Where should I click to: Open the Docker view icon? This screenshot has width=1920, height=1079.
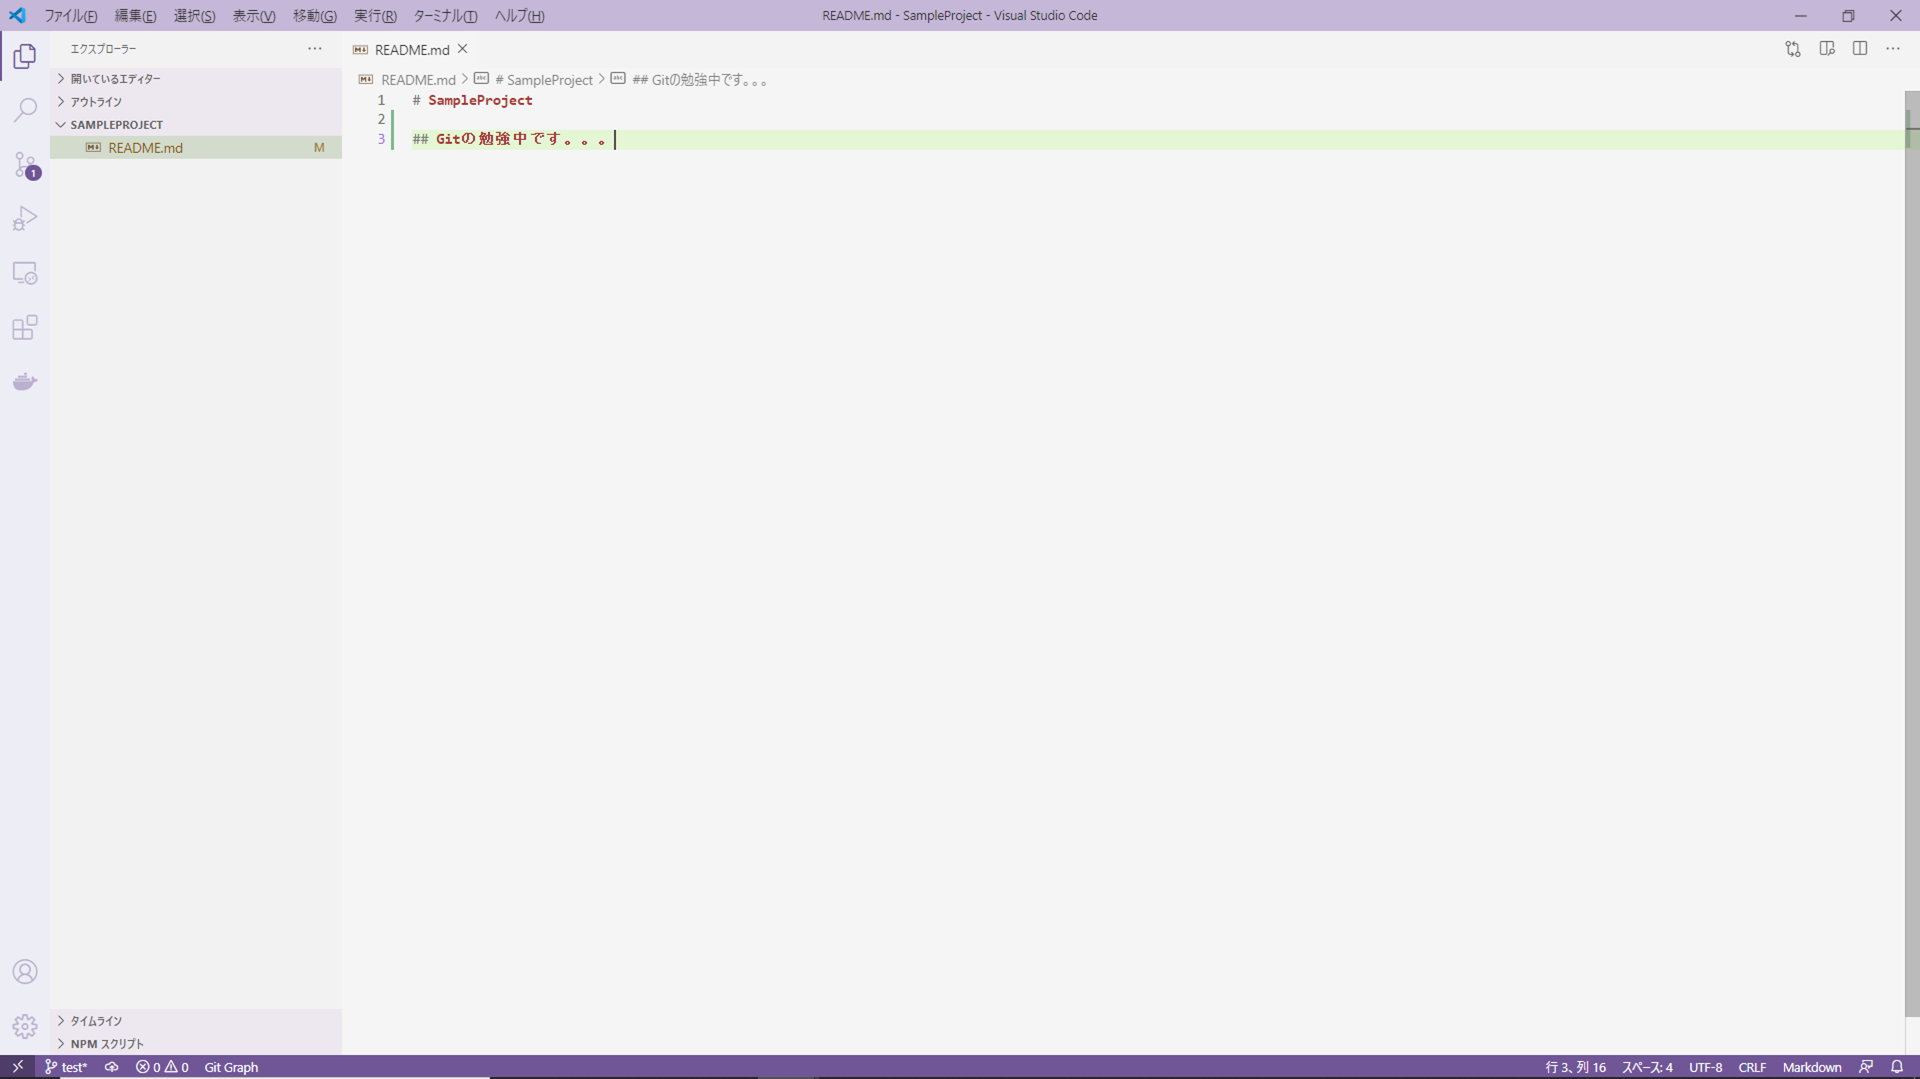(x=25, y=382)
